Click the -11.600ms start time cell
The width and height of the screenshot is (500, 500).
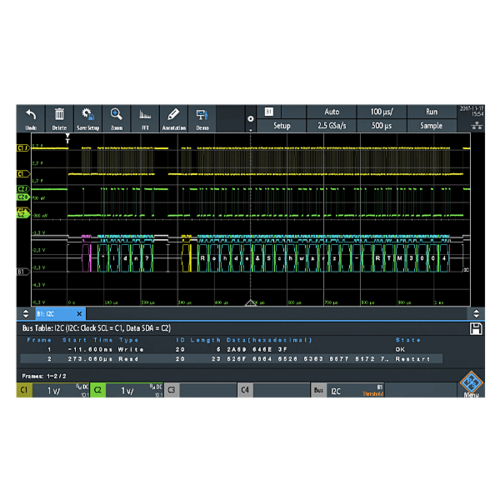coord(90,349)
